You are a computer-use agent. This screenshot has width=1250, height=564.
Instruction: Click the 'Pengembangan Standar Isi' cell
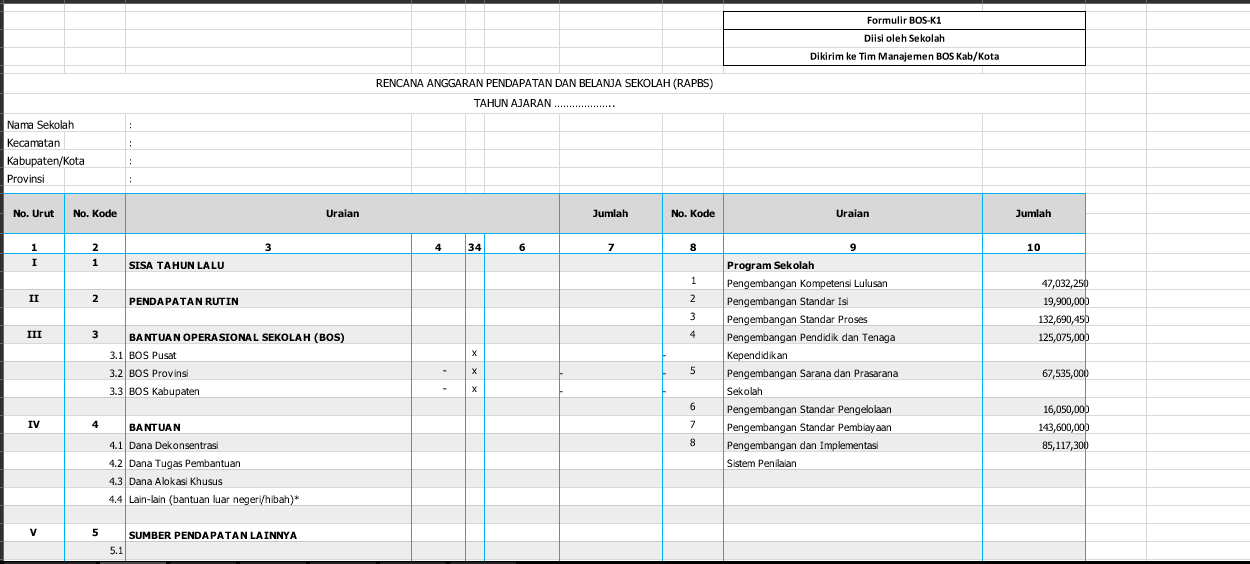pos(853,301)
